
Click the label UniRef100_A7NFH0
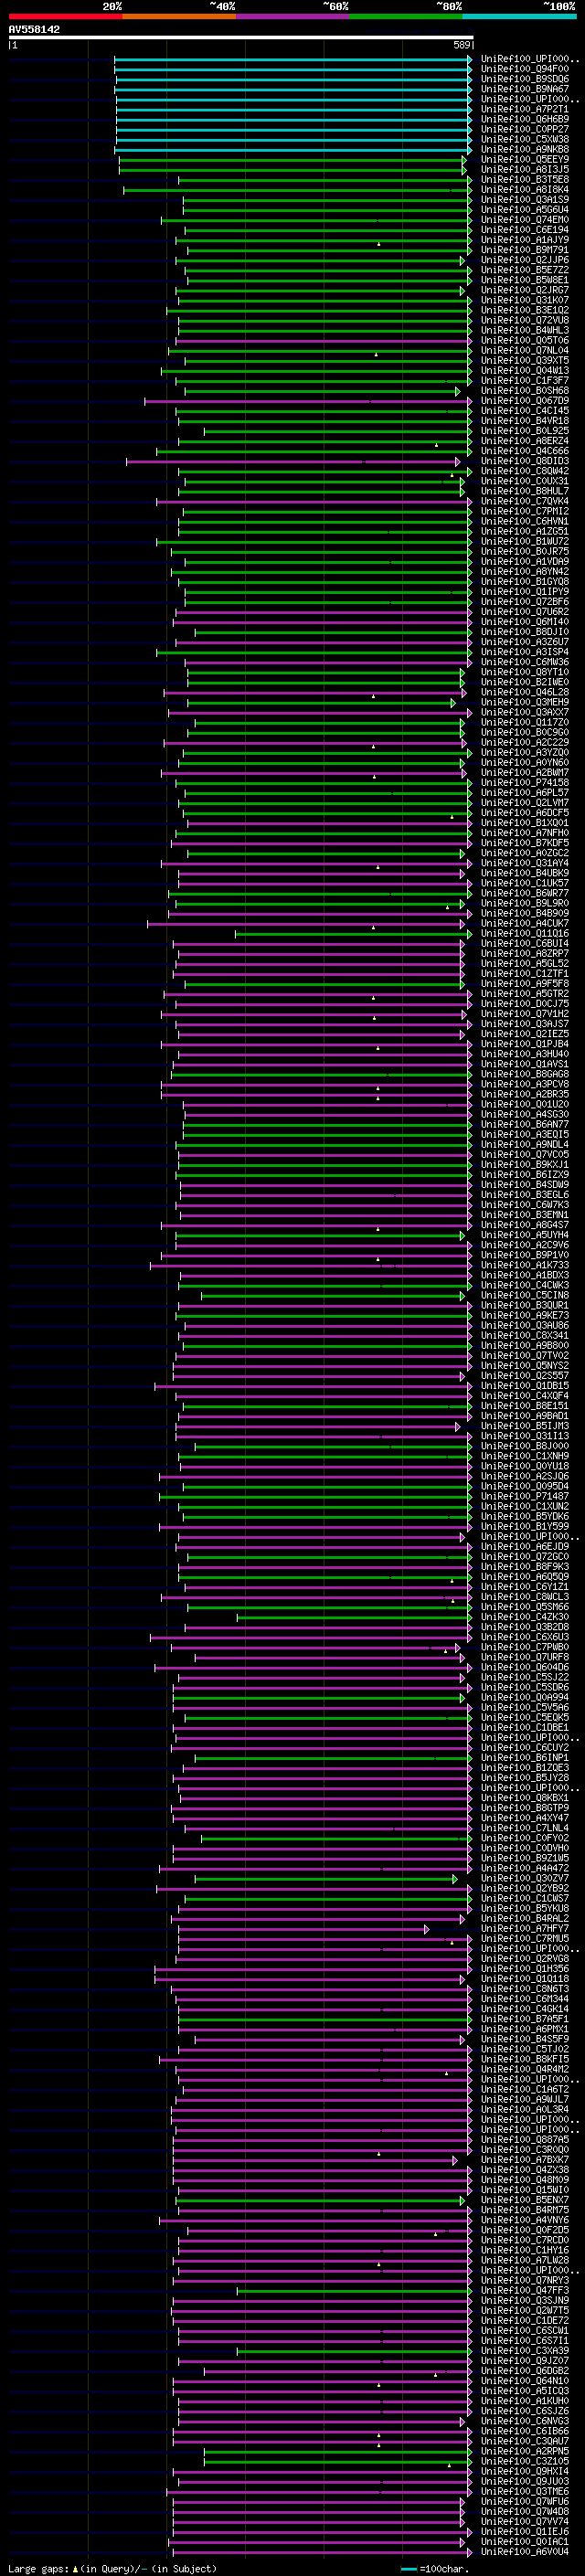pos(524,833)
